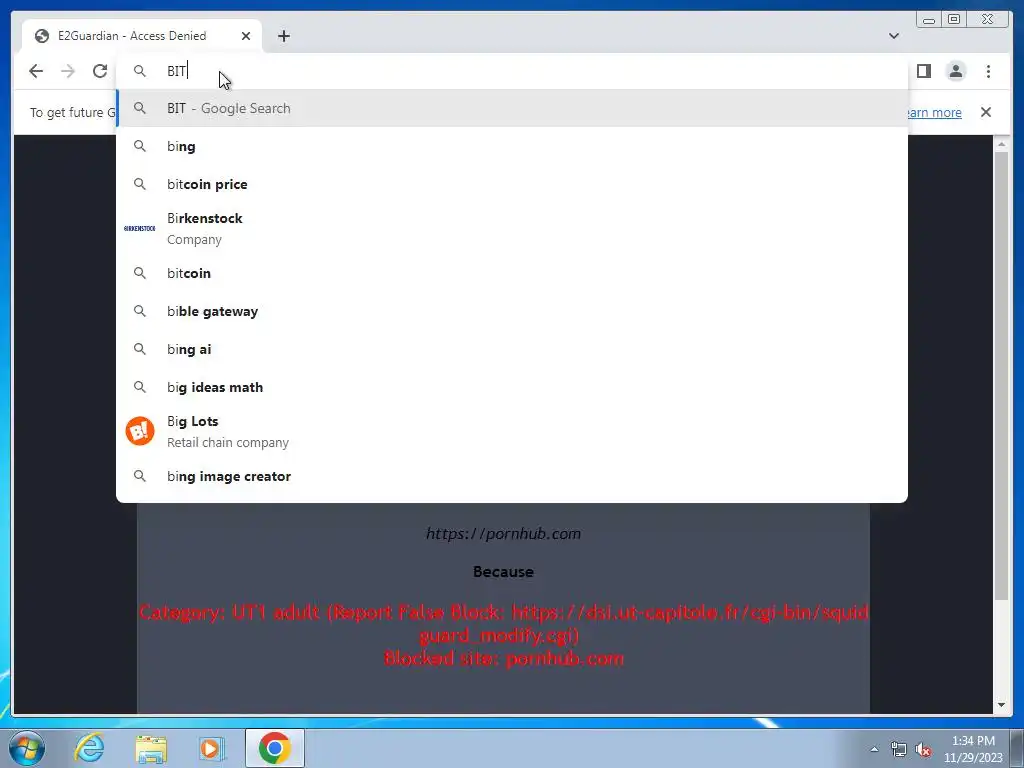Reload the current page
Viewport: 1024px width, 768px height.
point(100,71)
